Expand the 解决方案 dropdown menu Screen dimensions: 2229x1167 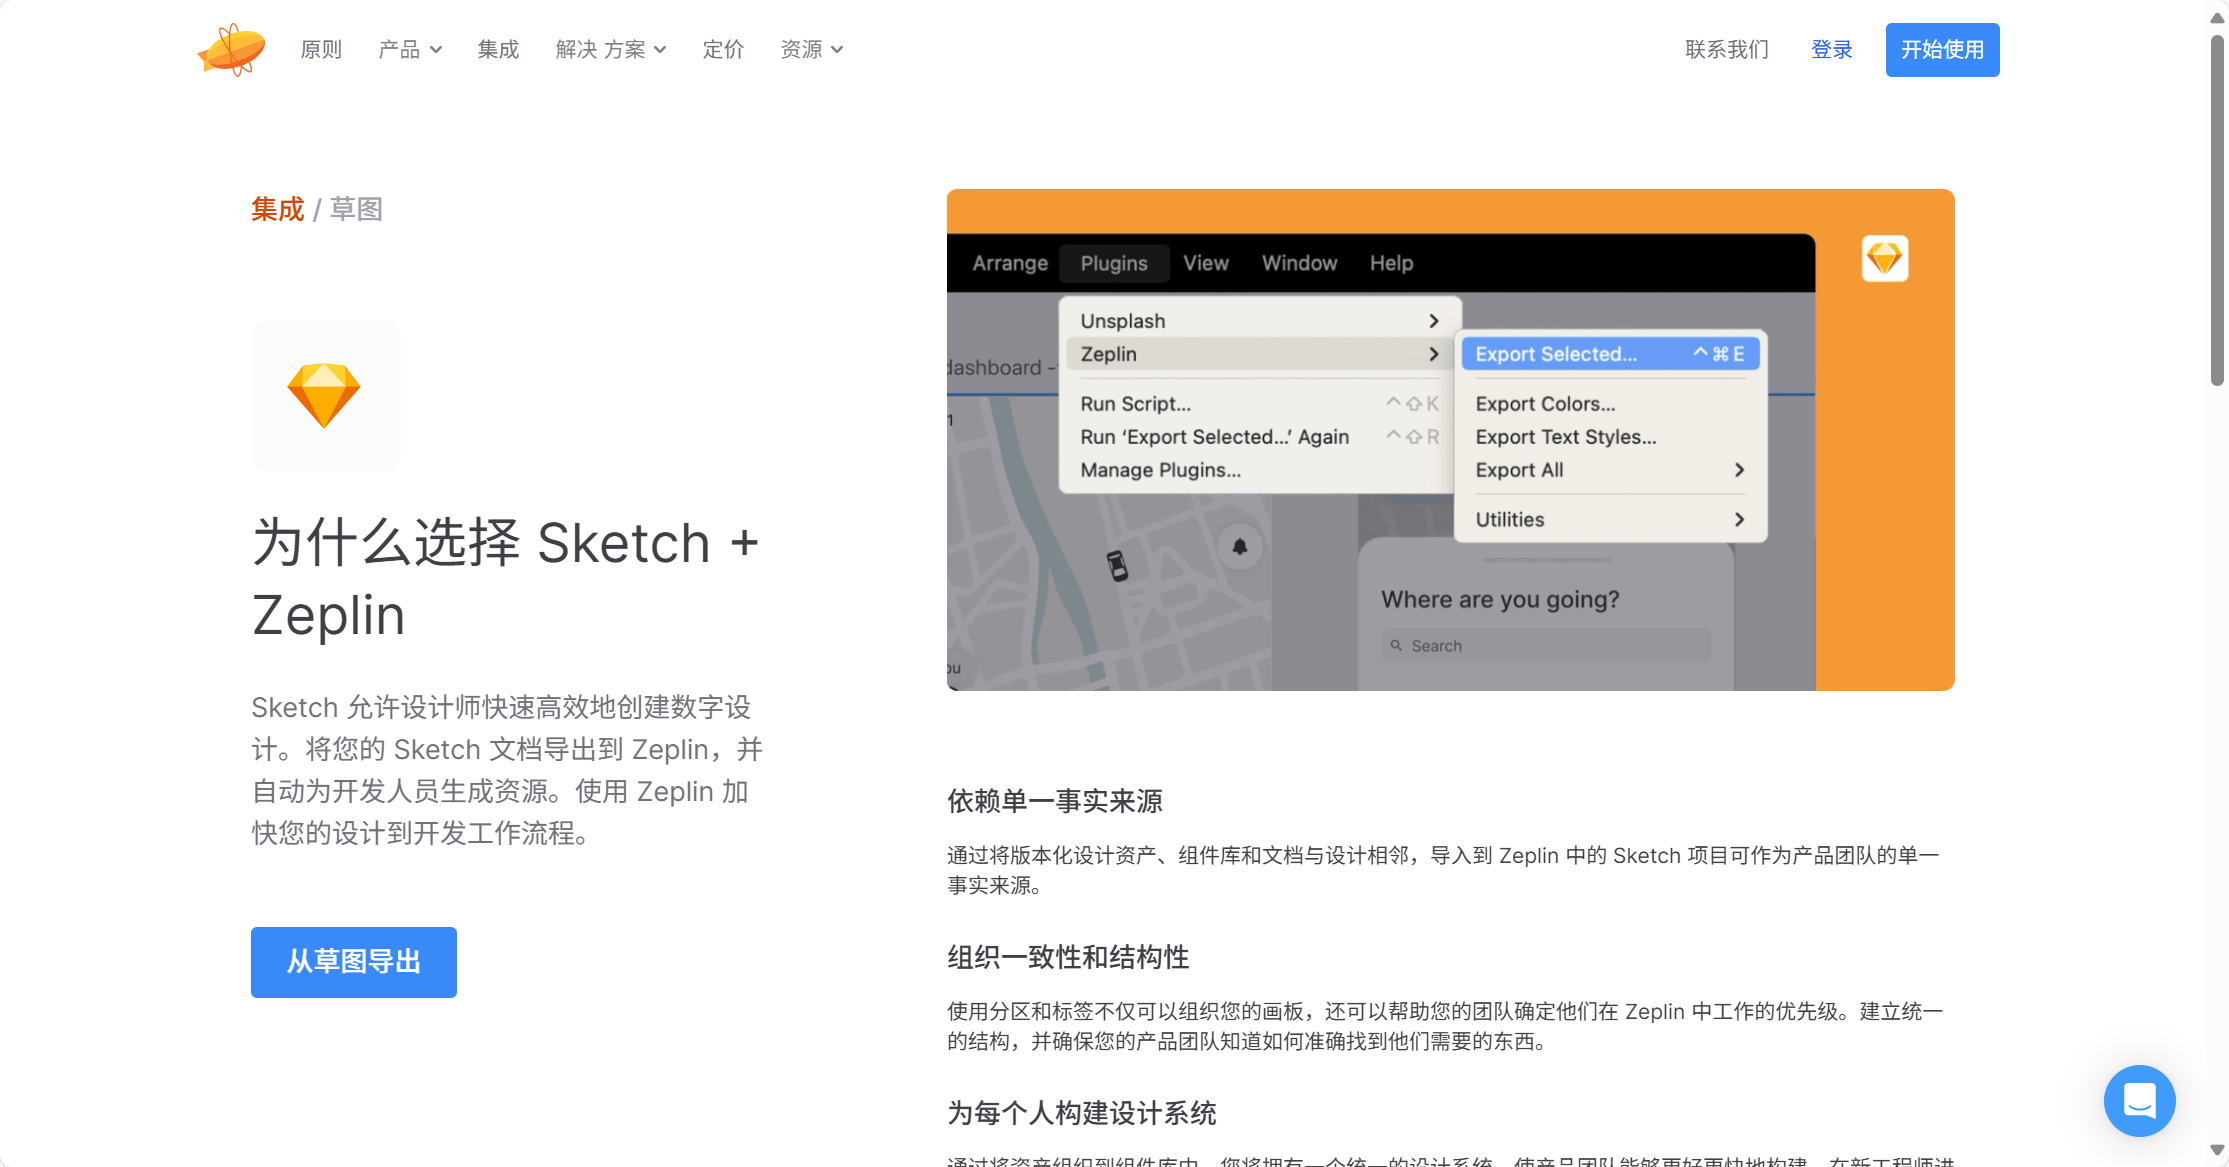[610, 50]
